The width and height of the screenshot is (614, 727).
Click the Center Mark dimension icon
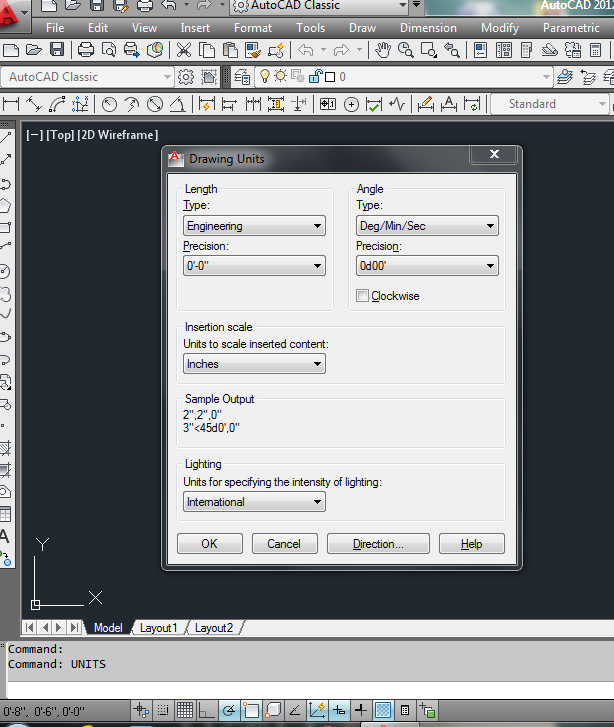pyautogui.click(x=352, y=104)
